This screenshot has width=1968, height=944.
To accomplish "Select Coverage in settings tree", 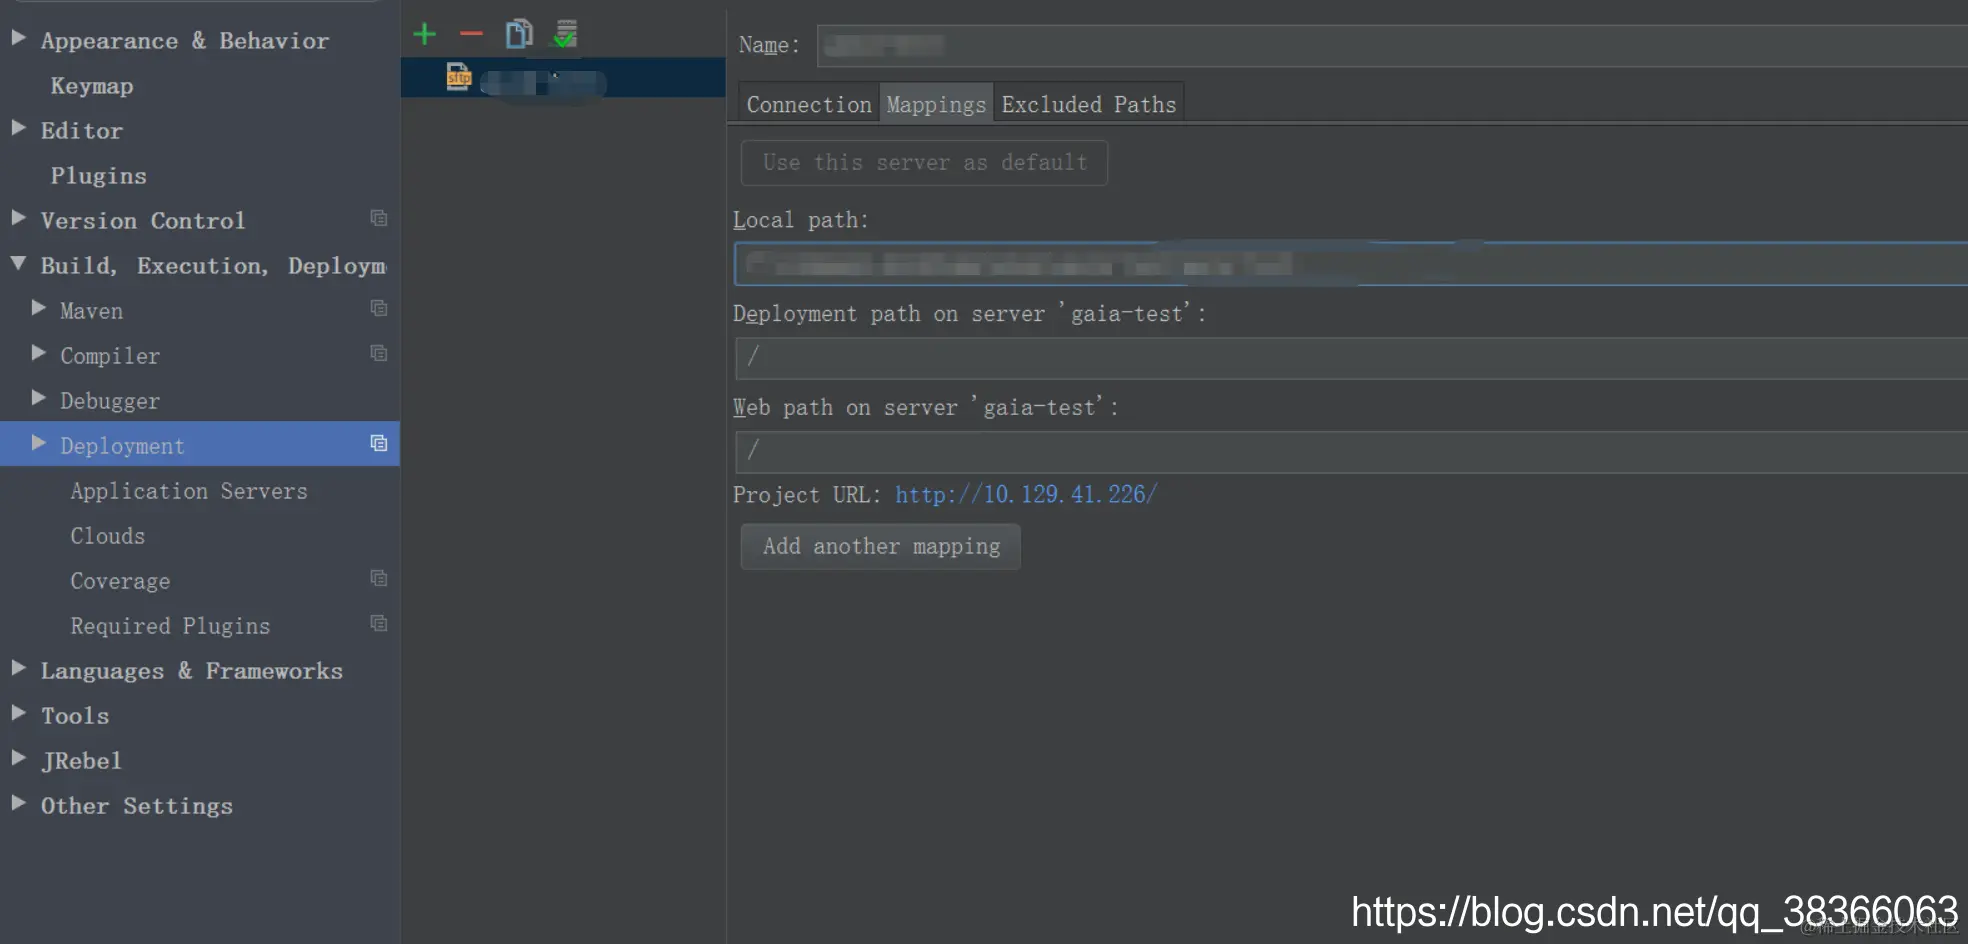I will 120,581.
